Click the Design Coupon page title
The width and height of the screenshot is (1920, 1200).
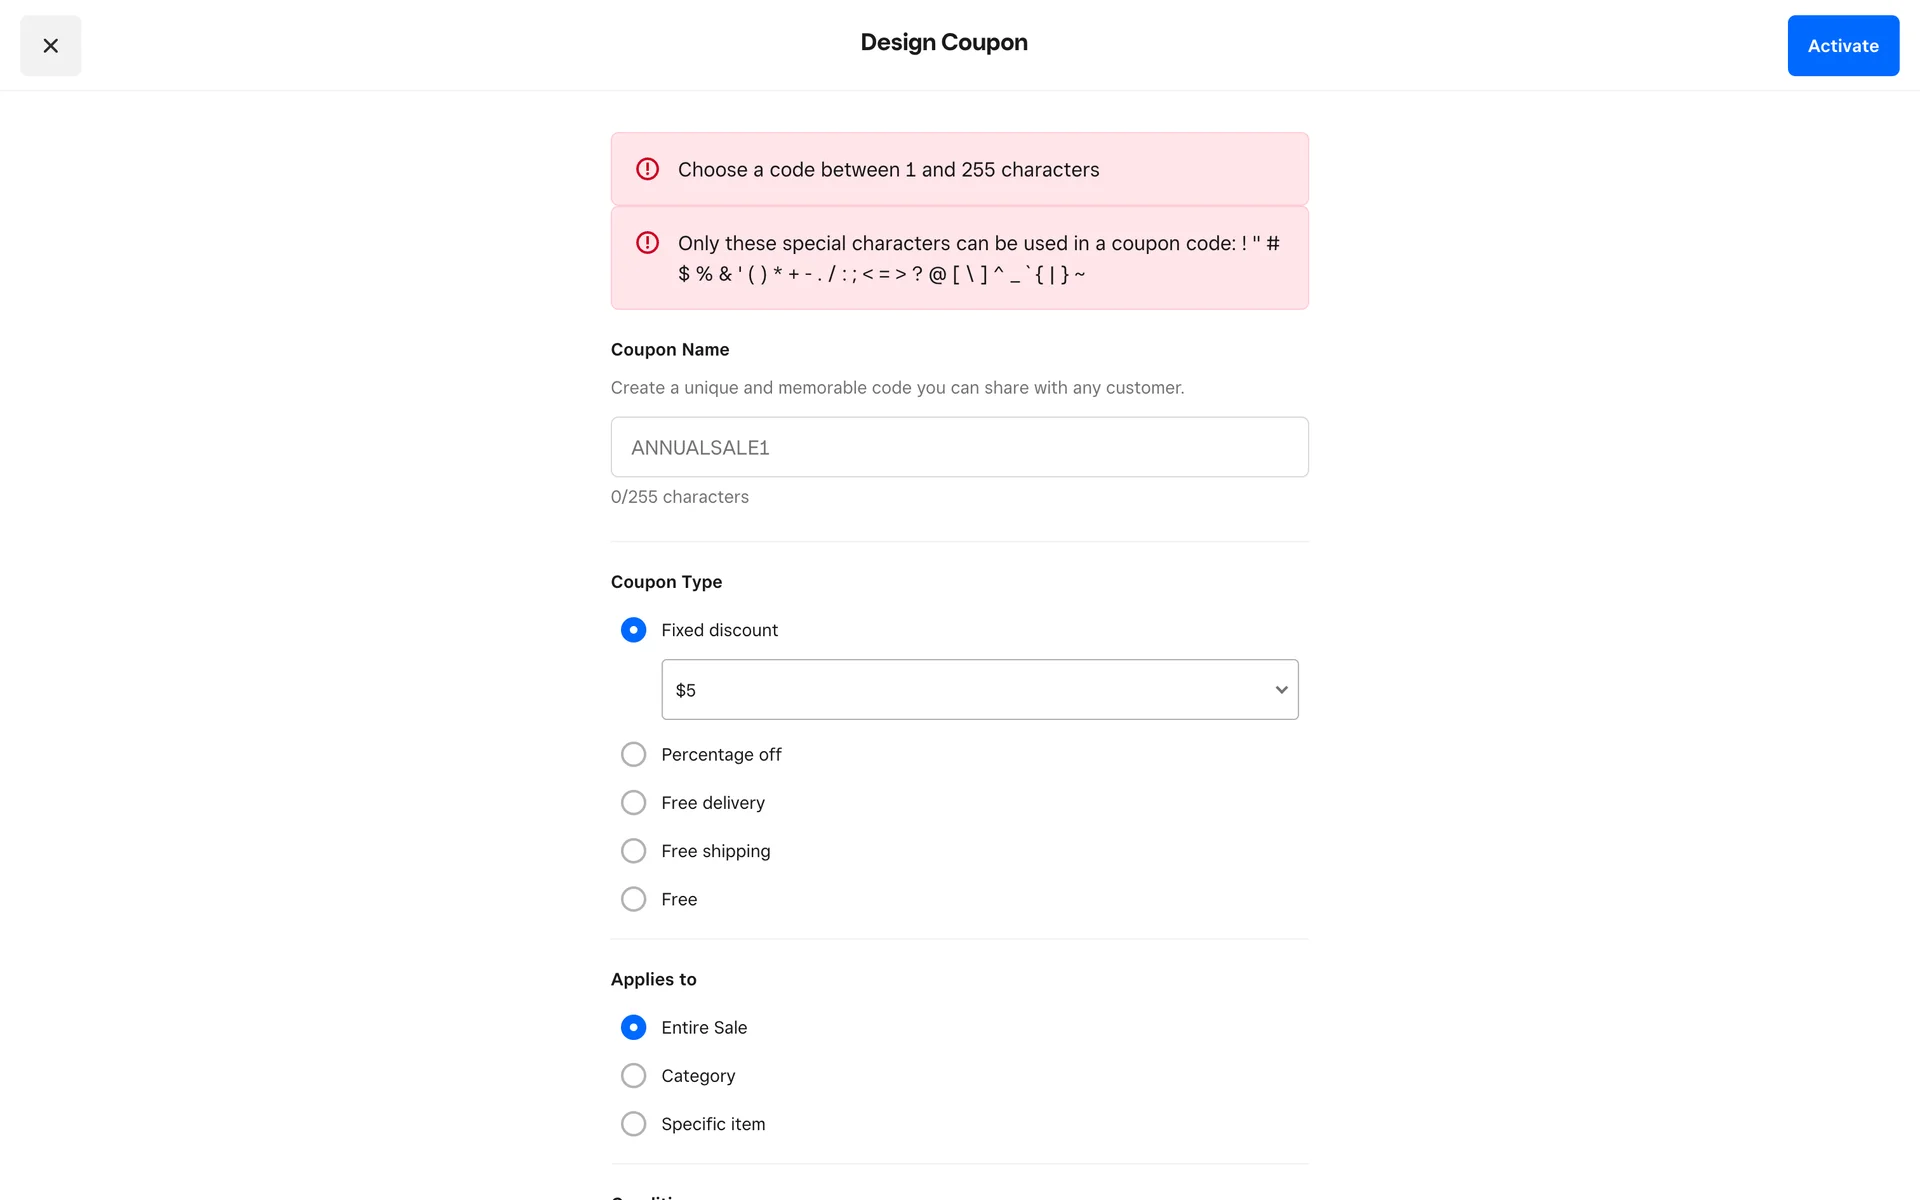click(x=944, y=43)
